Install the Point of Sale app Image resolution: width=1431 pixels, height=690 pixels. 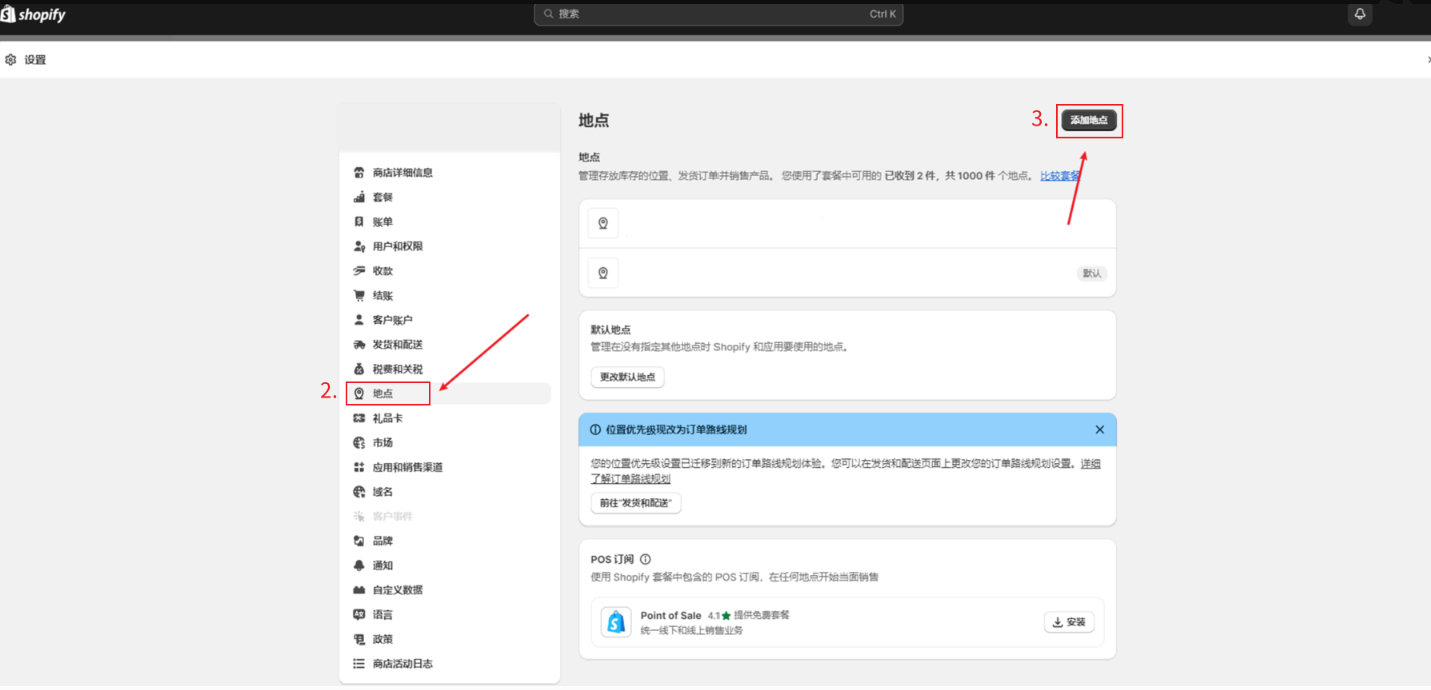[x=1068, y=622]
